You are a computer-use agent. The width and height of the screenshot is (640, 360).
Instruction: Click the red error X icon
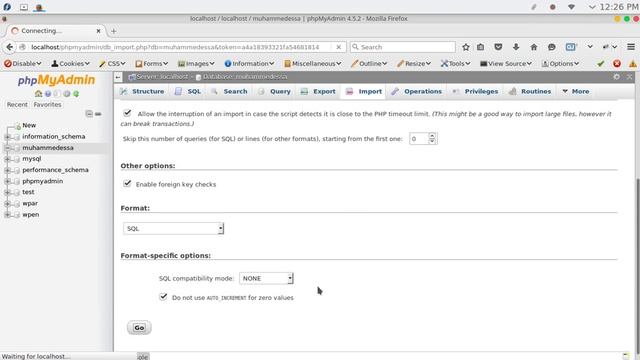click(x=617, y=64)
